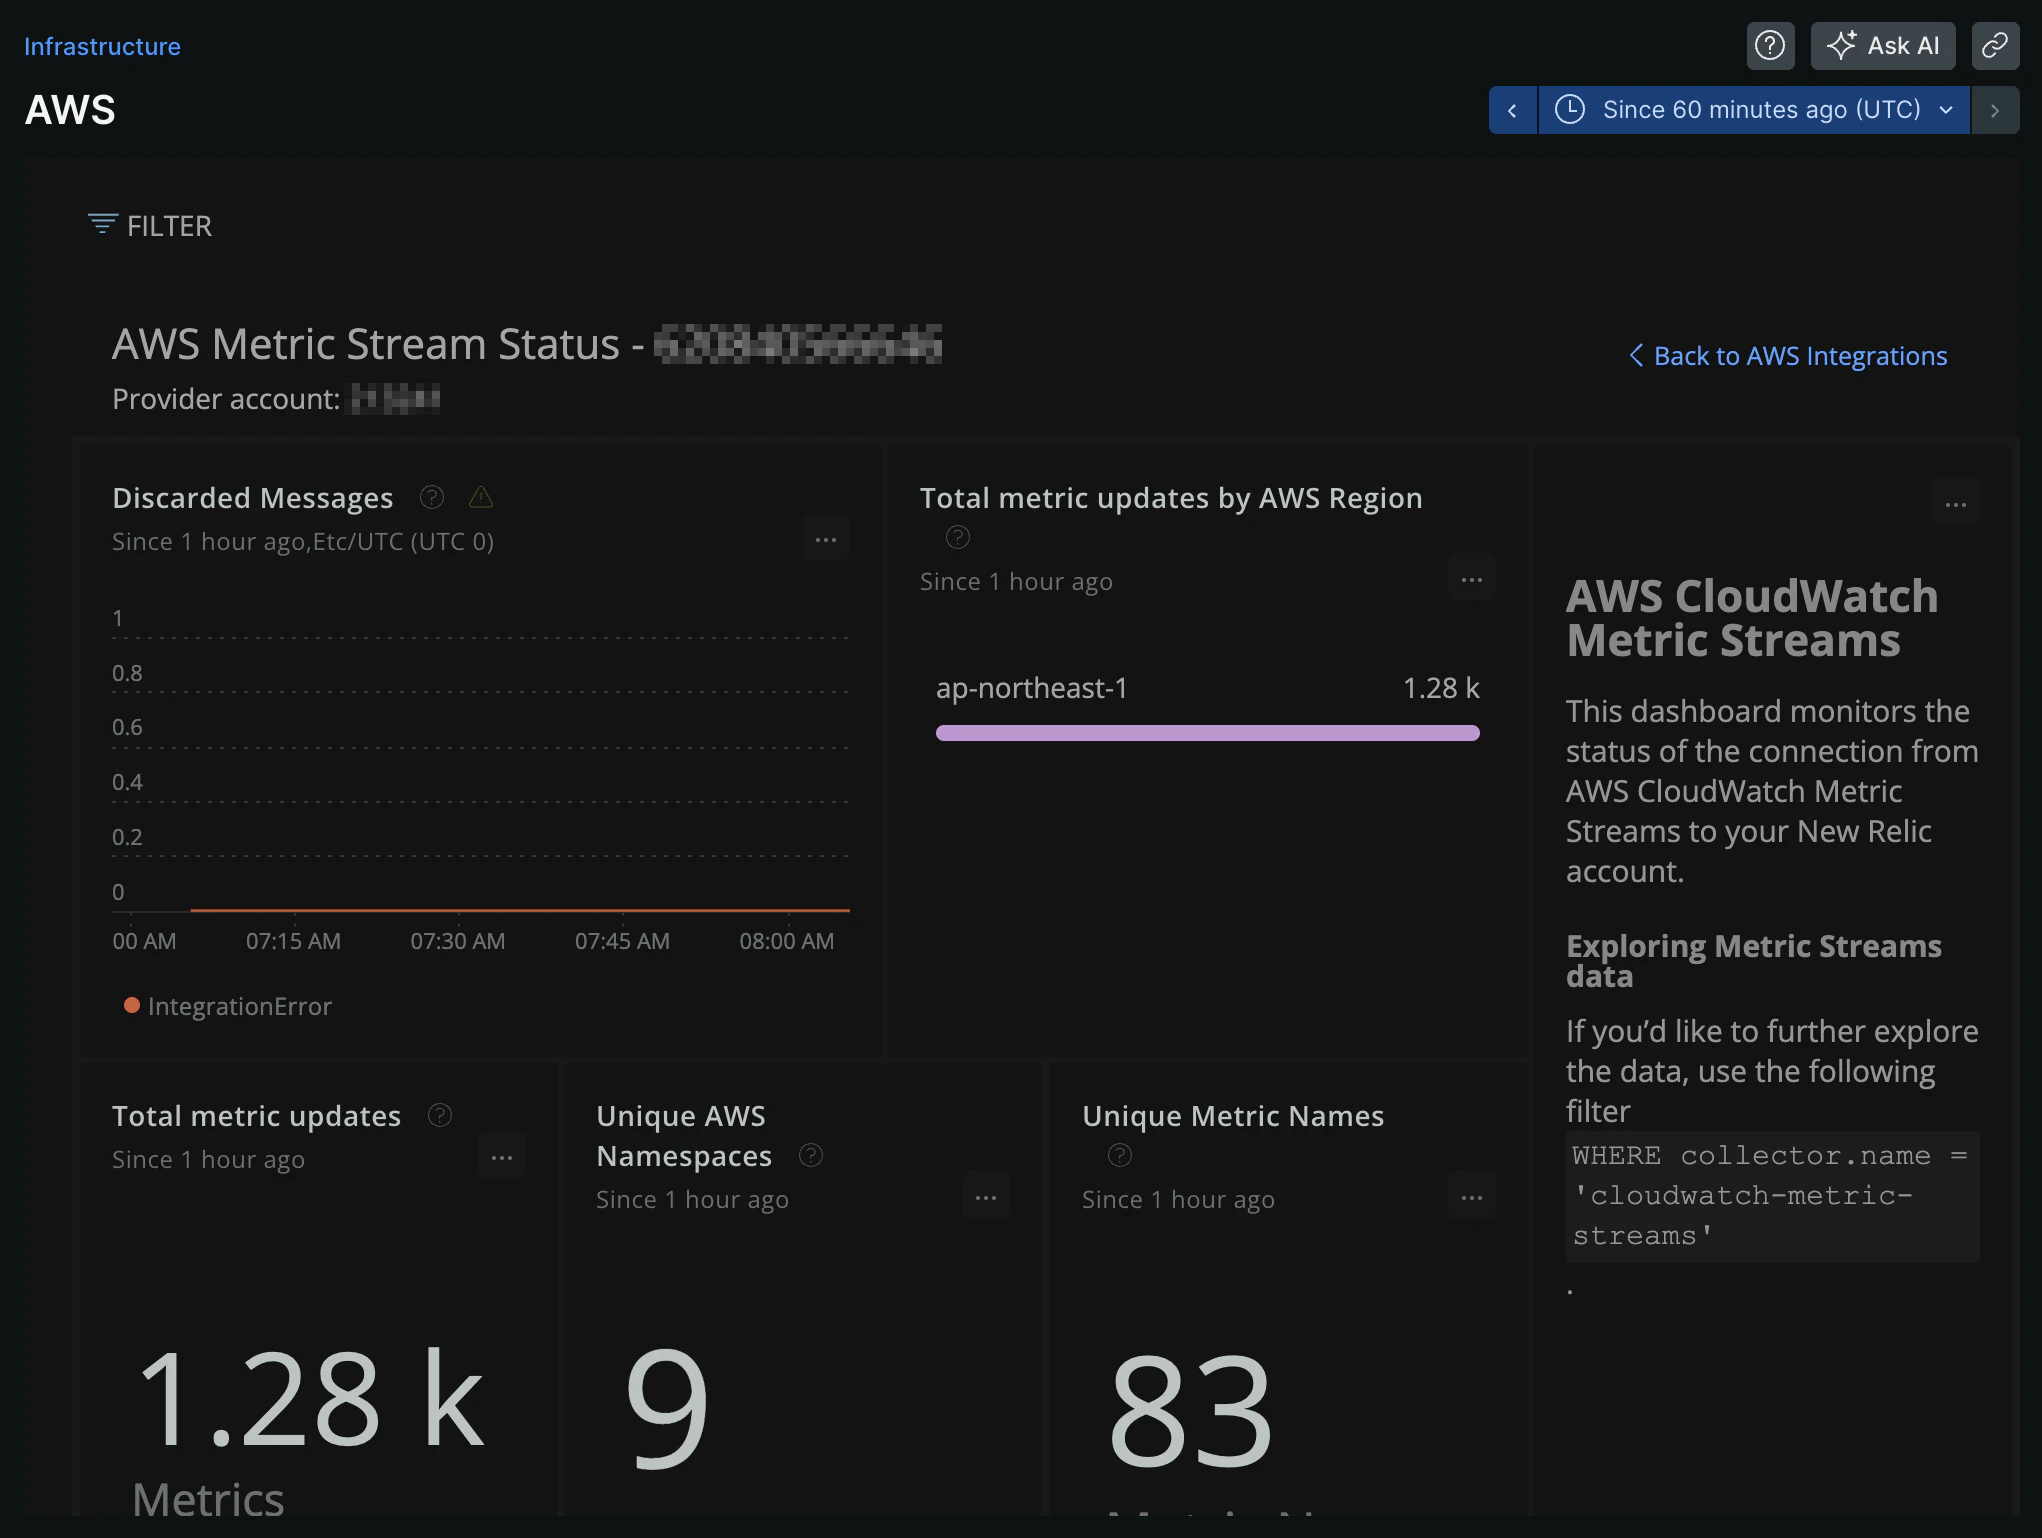This screenshot has width=2042, height=1538.
Task: Click the AWS page title
Action: [70, 110]
